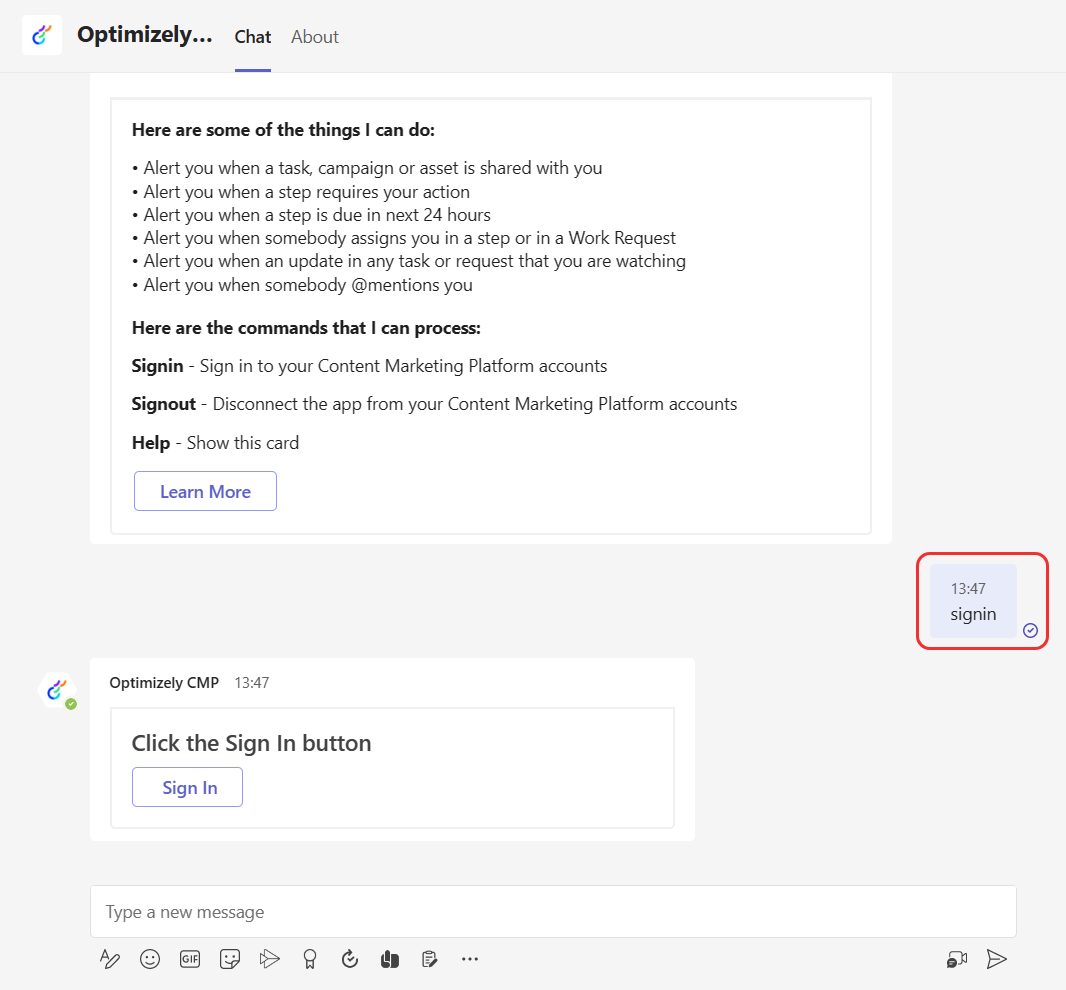Click the sent signin message bubble
Image resolution: width=1066 pixels, height=990 pixels.
[973, 602]
